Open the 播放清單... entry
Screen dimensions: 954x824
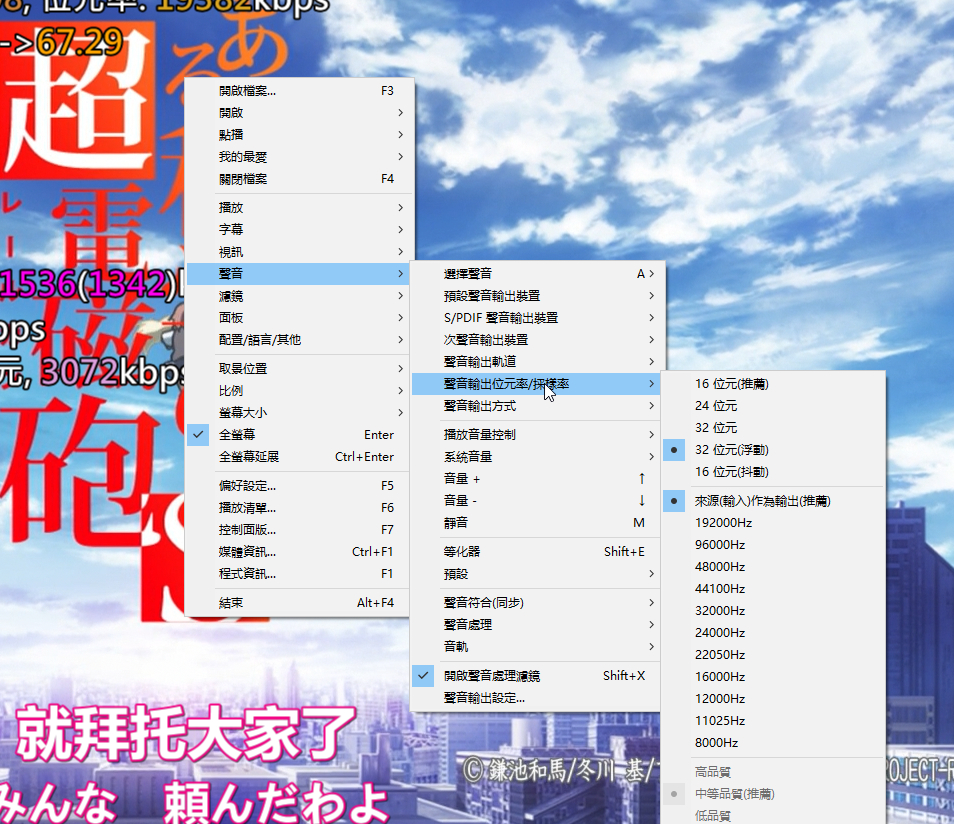point(299,508)
